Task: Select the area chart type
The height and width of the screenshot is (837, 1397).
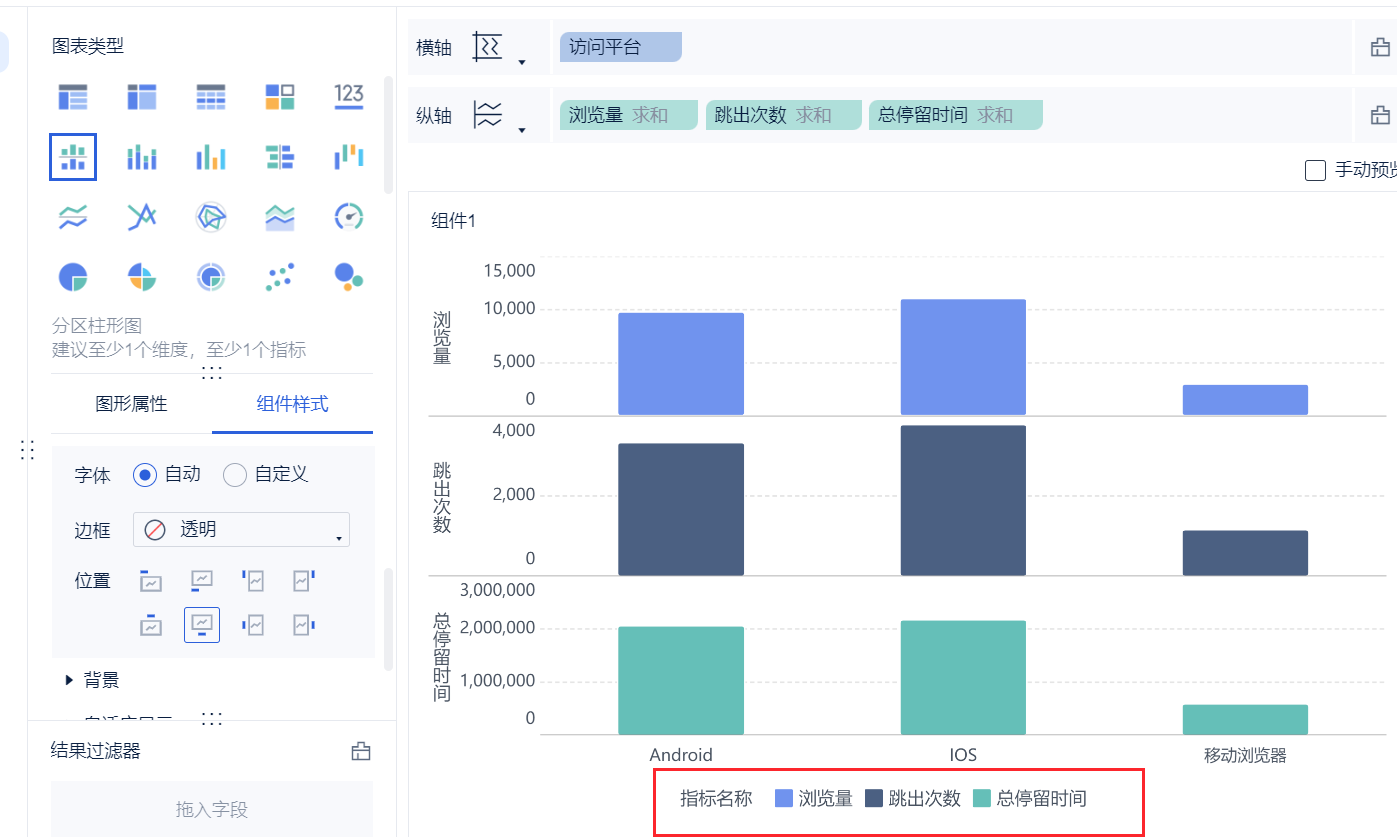Action: point(280,217)
